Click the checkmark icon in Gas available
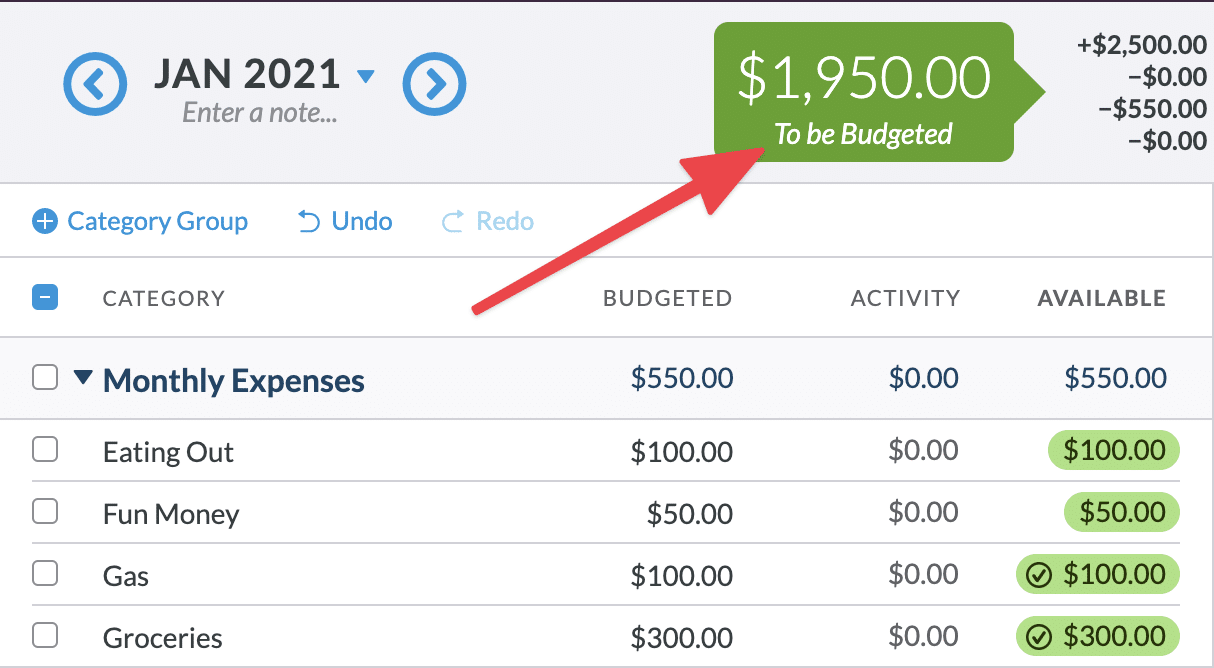This screenshot has height=668, width=1214. pyautogui.click(x=1040, y=575)
